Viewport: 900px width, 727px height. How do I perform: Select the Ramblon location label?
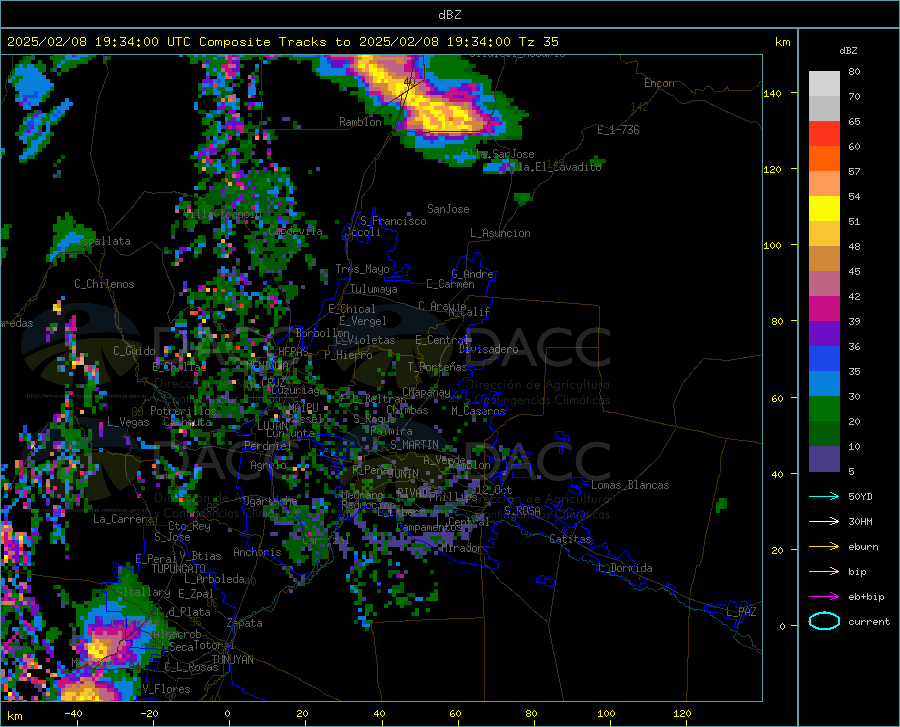tap(360, 122)
